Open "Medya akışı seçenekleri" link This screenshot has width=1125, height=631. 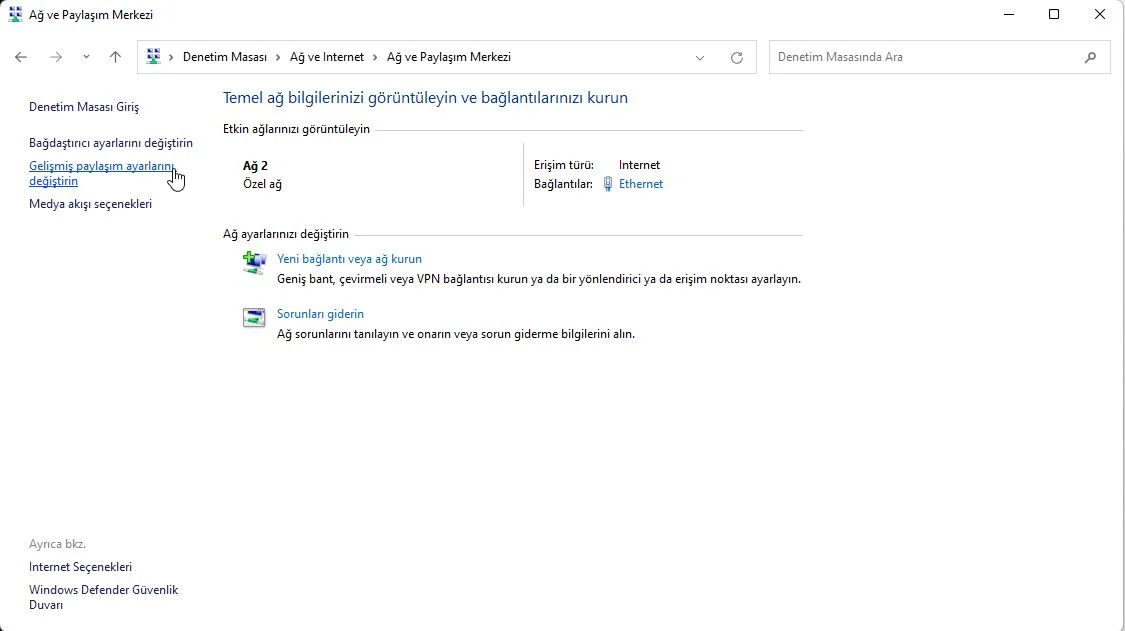90,204
